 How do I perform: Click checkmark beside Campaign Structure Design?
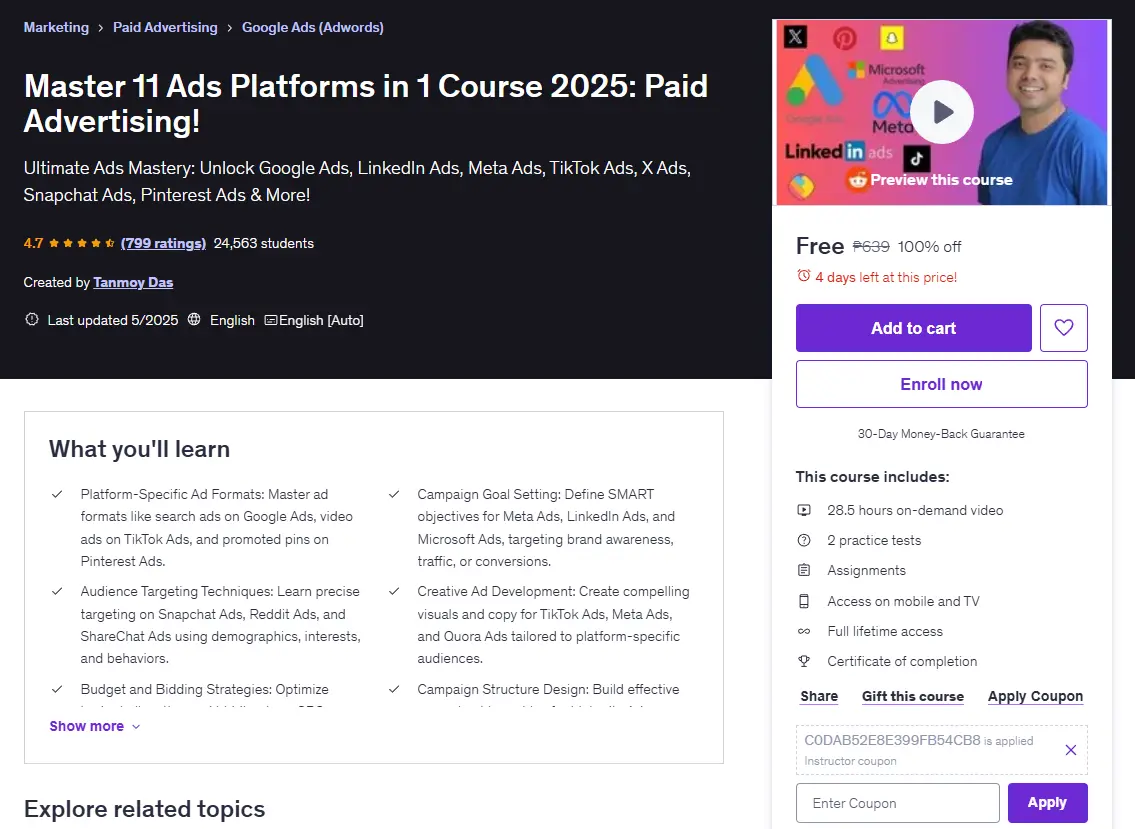(x=394, y=689)
